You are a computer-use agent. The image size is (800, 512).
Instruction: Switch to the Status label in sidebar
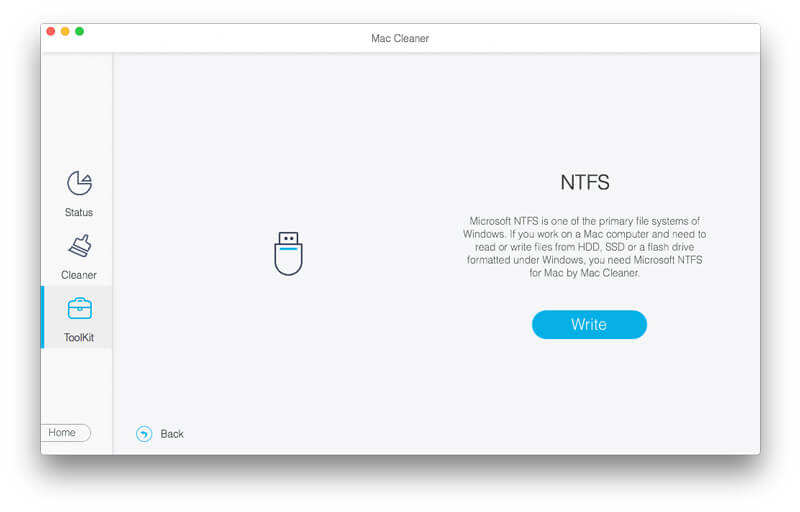(x=79, y=212)
